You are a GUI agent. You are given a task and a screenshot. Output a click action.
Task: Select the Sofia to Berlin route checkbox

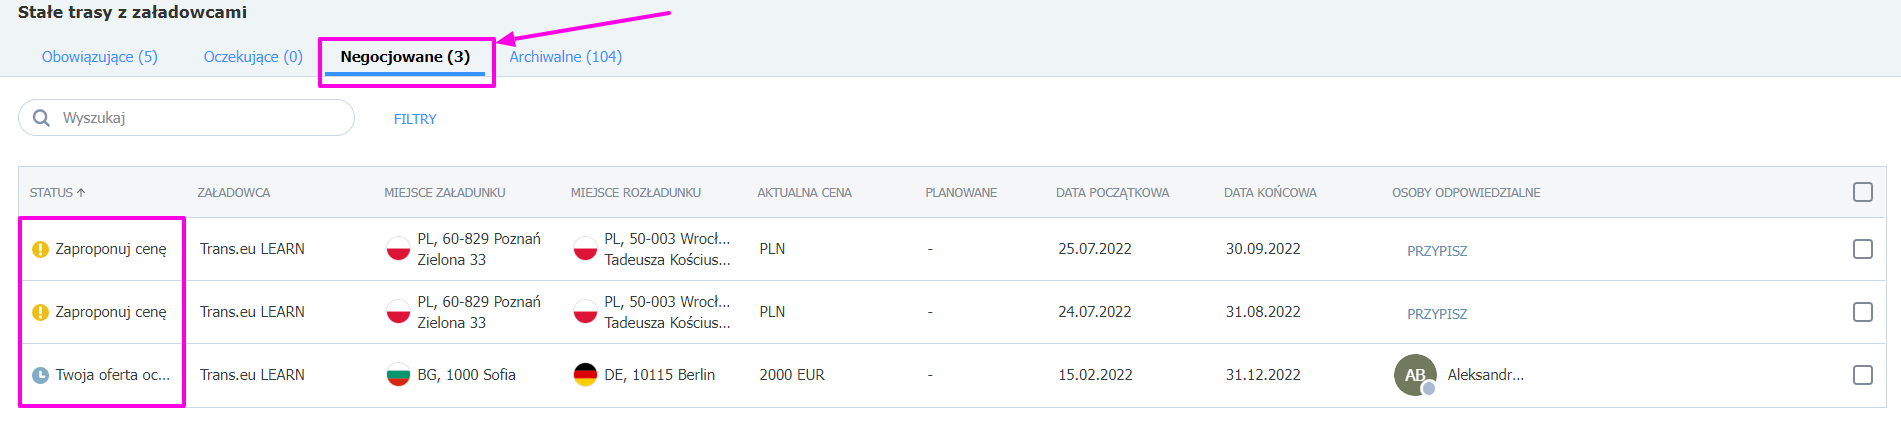tap(1862, 375)
